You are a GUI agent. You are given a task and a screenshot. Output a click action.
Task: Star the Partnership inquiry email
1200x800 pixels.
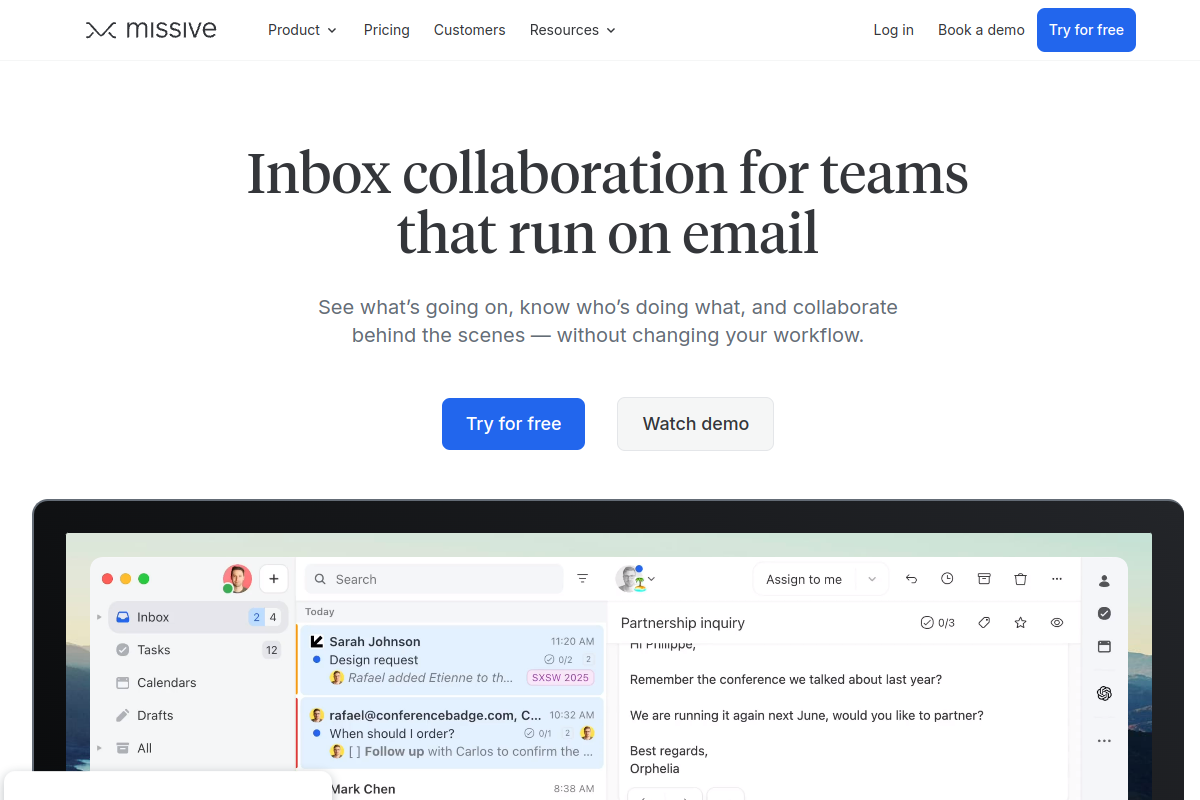1020,622
